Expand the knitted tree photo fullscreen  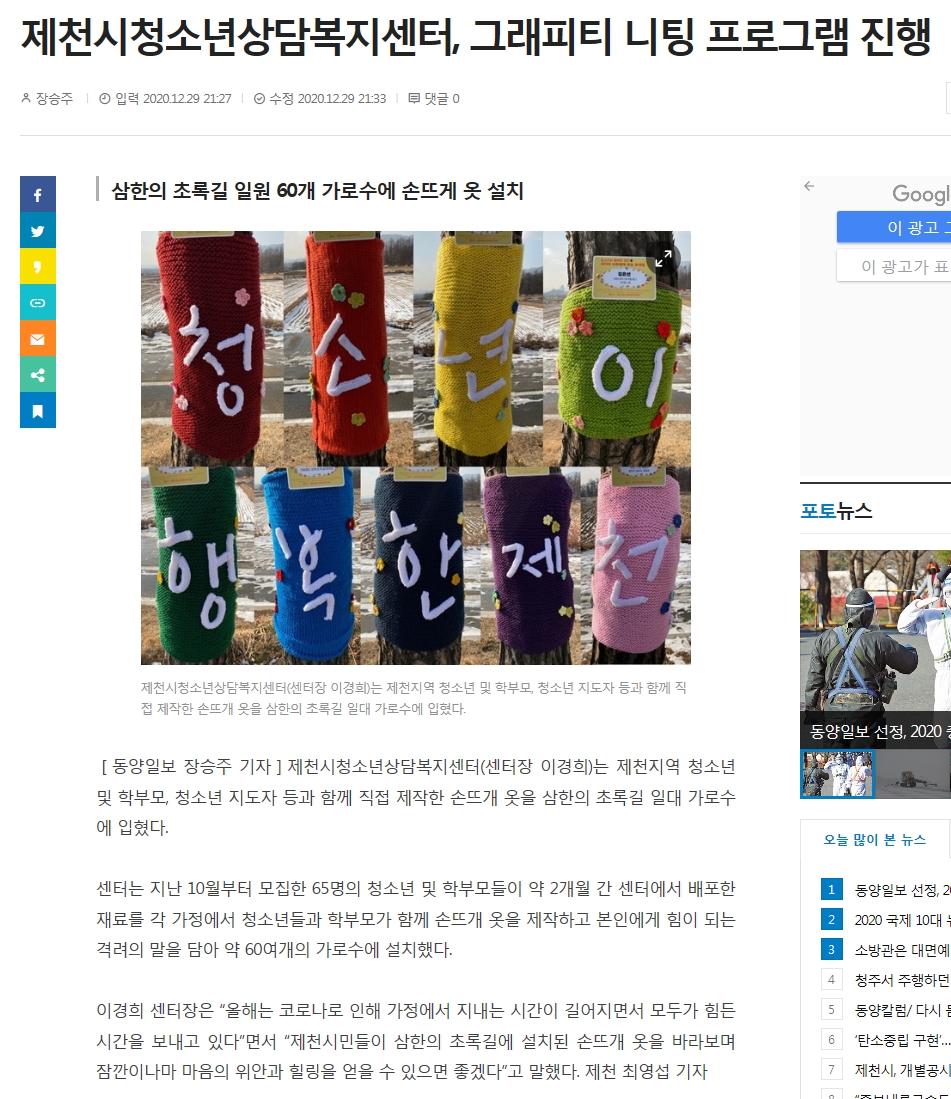664,259
